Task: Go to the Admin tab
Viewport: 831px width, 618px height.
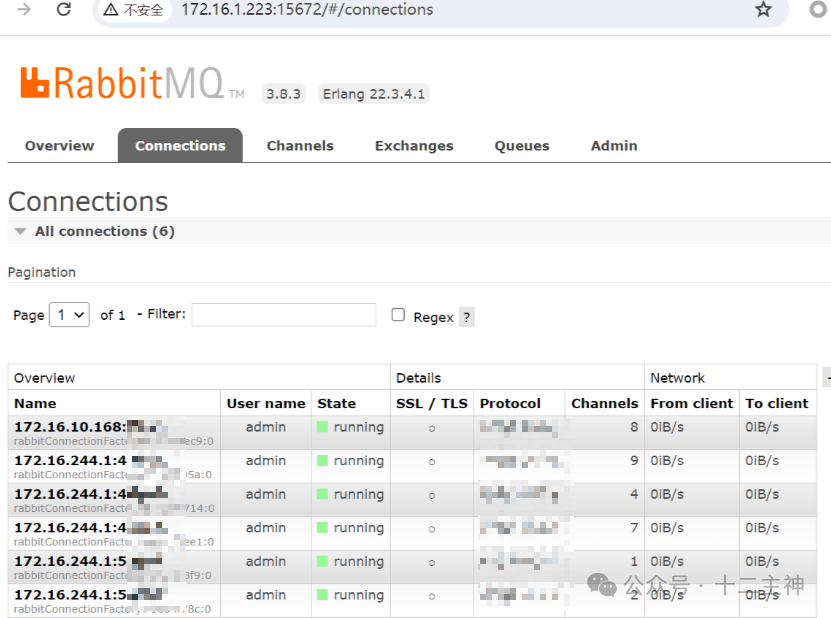Action: click(614, 146)
